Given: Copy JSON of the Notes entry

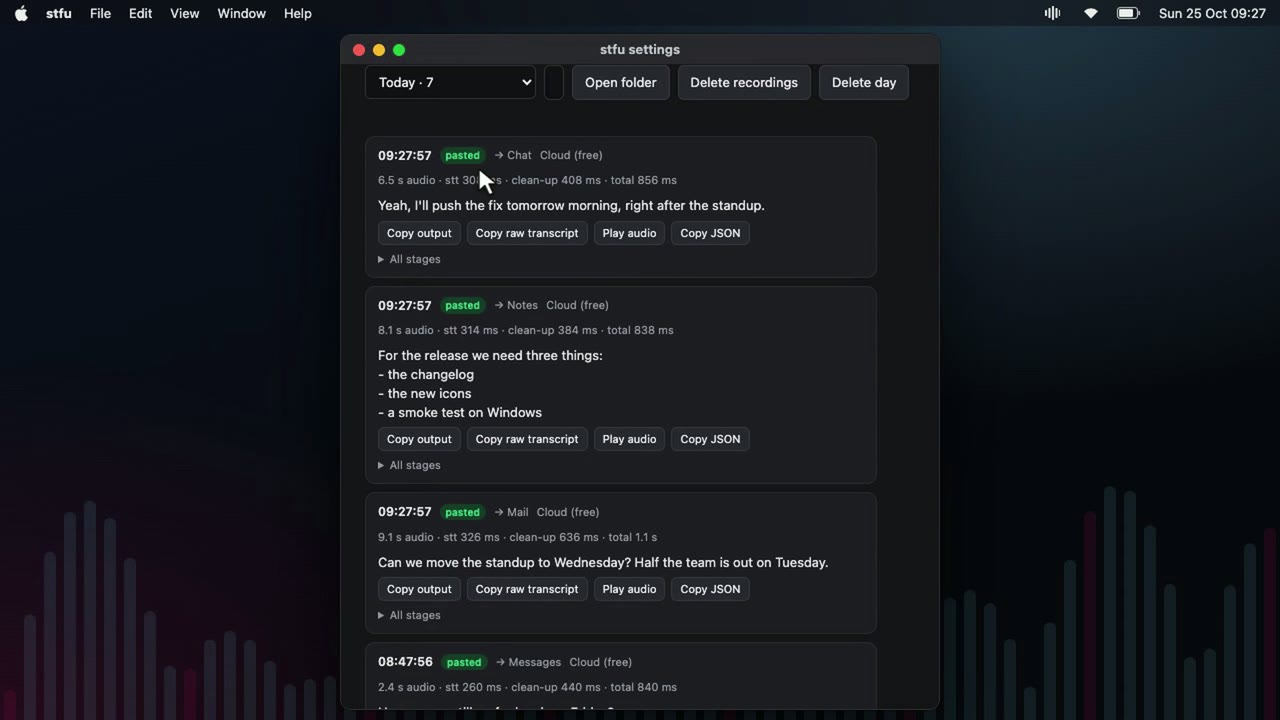Looking at the screenshot, I should [710, 439].
